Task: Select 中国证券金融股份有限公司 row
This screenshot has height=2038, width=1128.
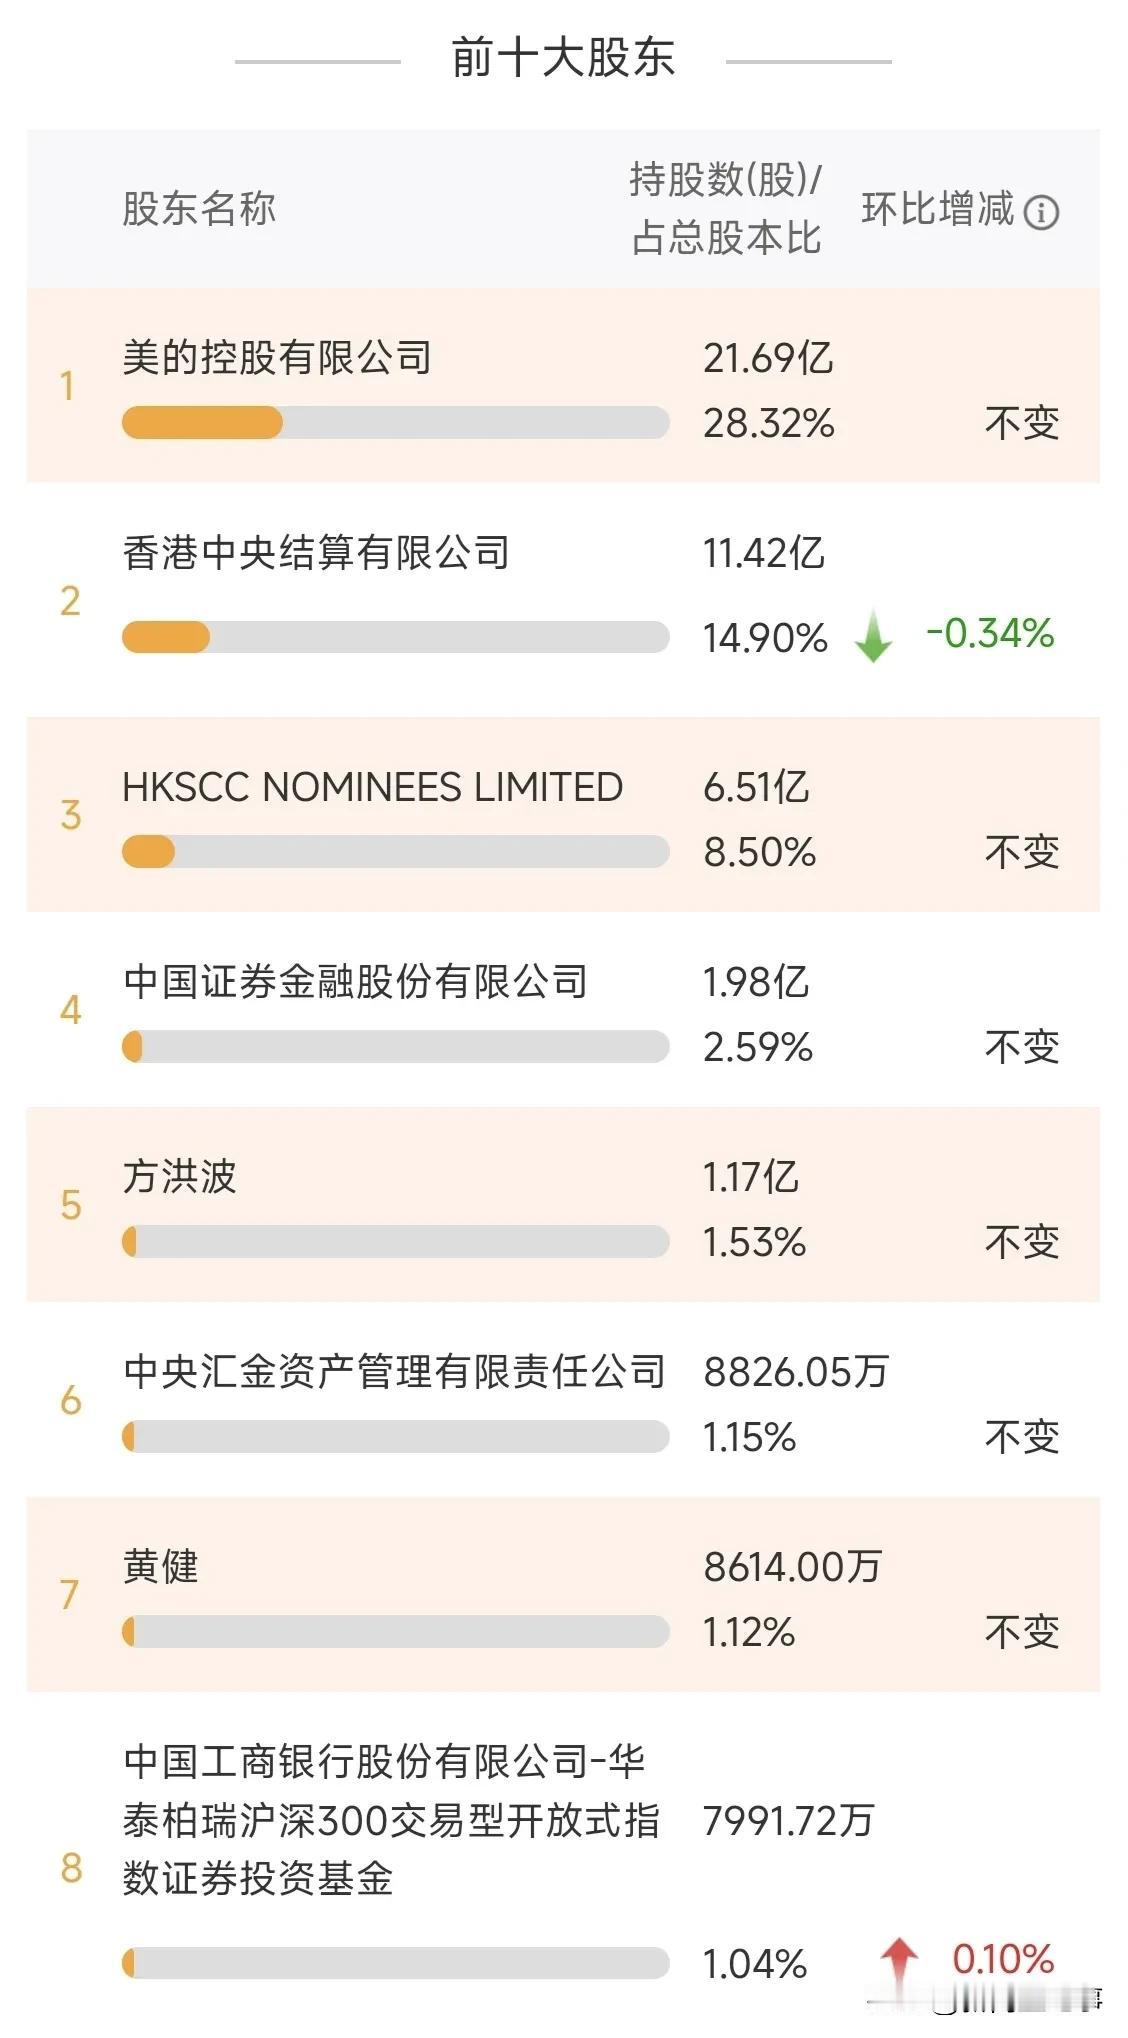Action: pyautogui.click(x=563, y=1009)
